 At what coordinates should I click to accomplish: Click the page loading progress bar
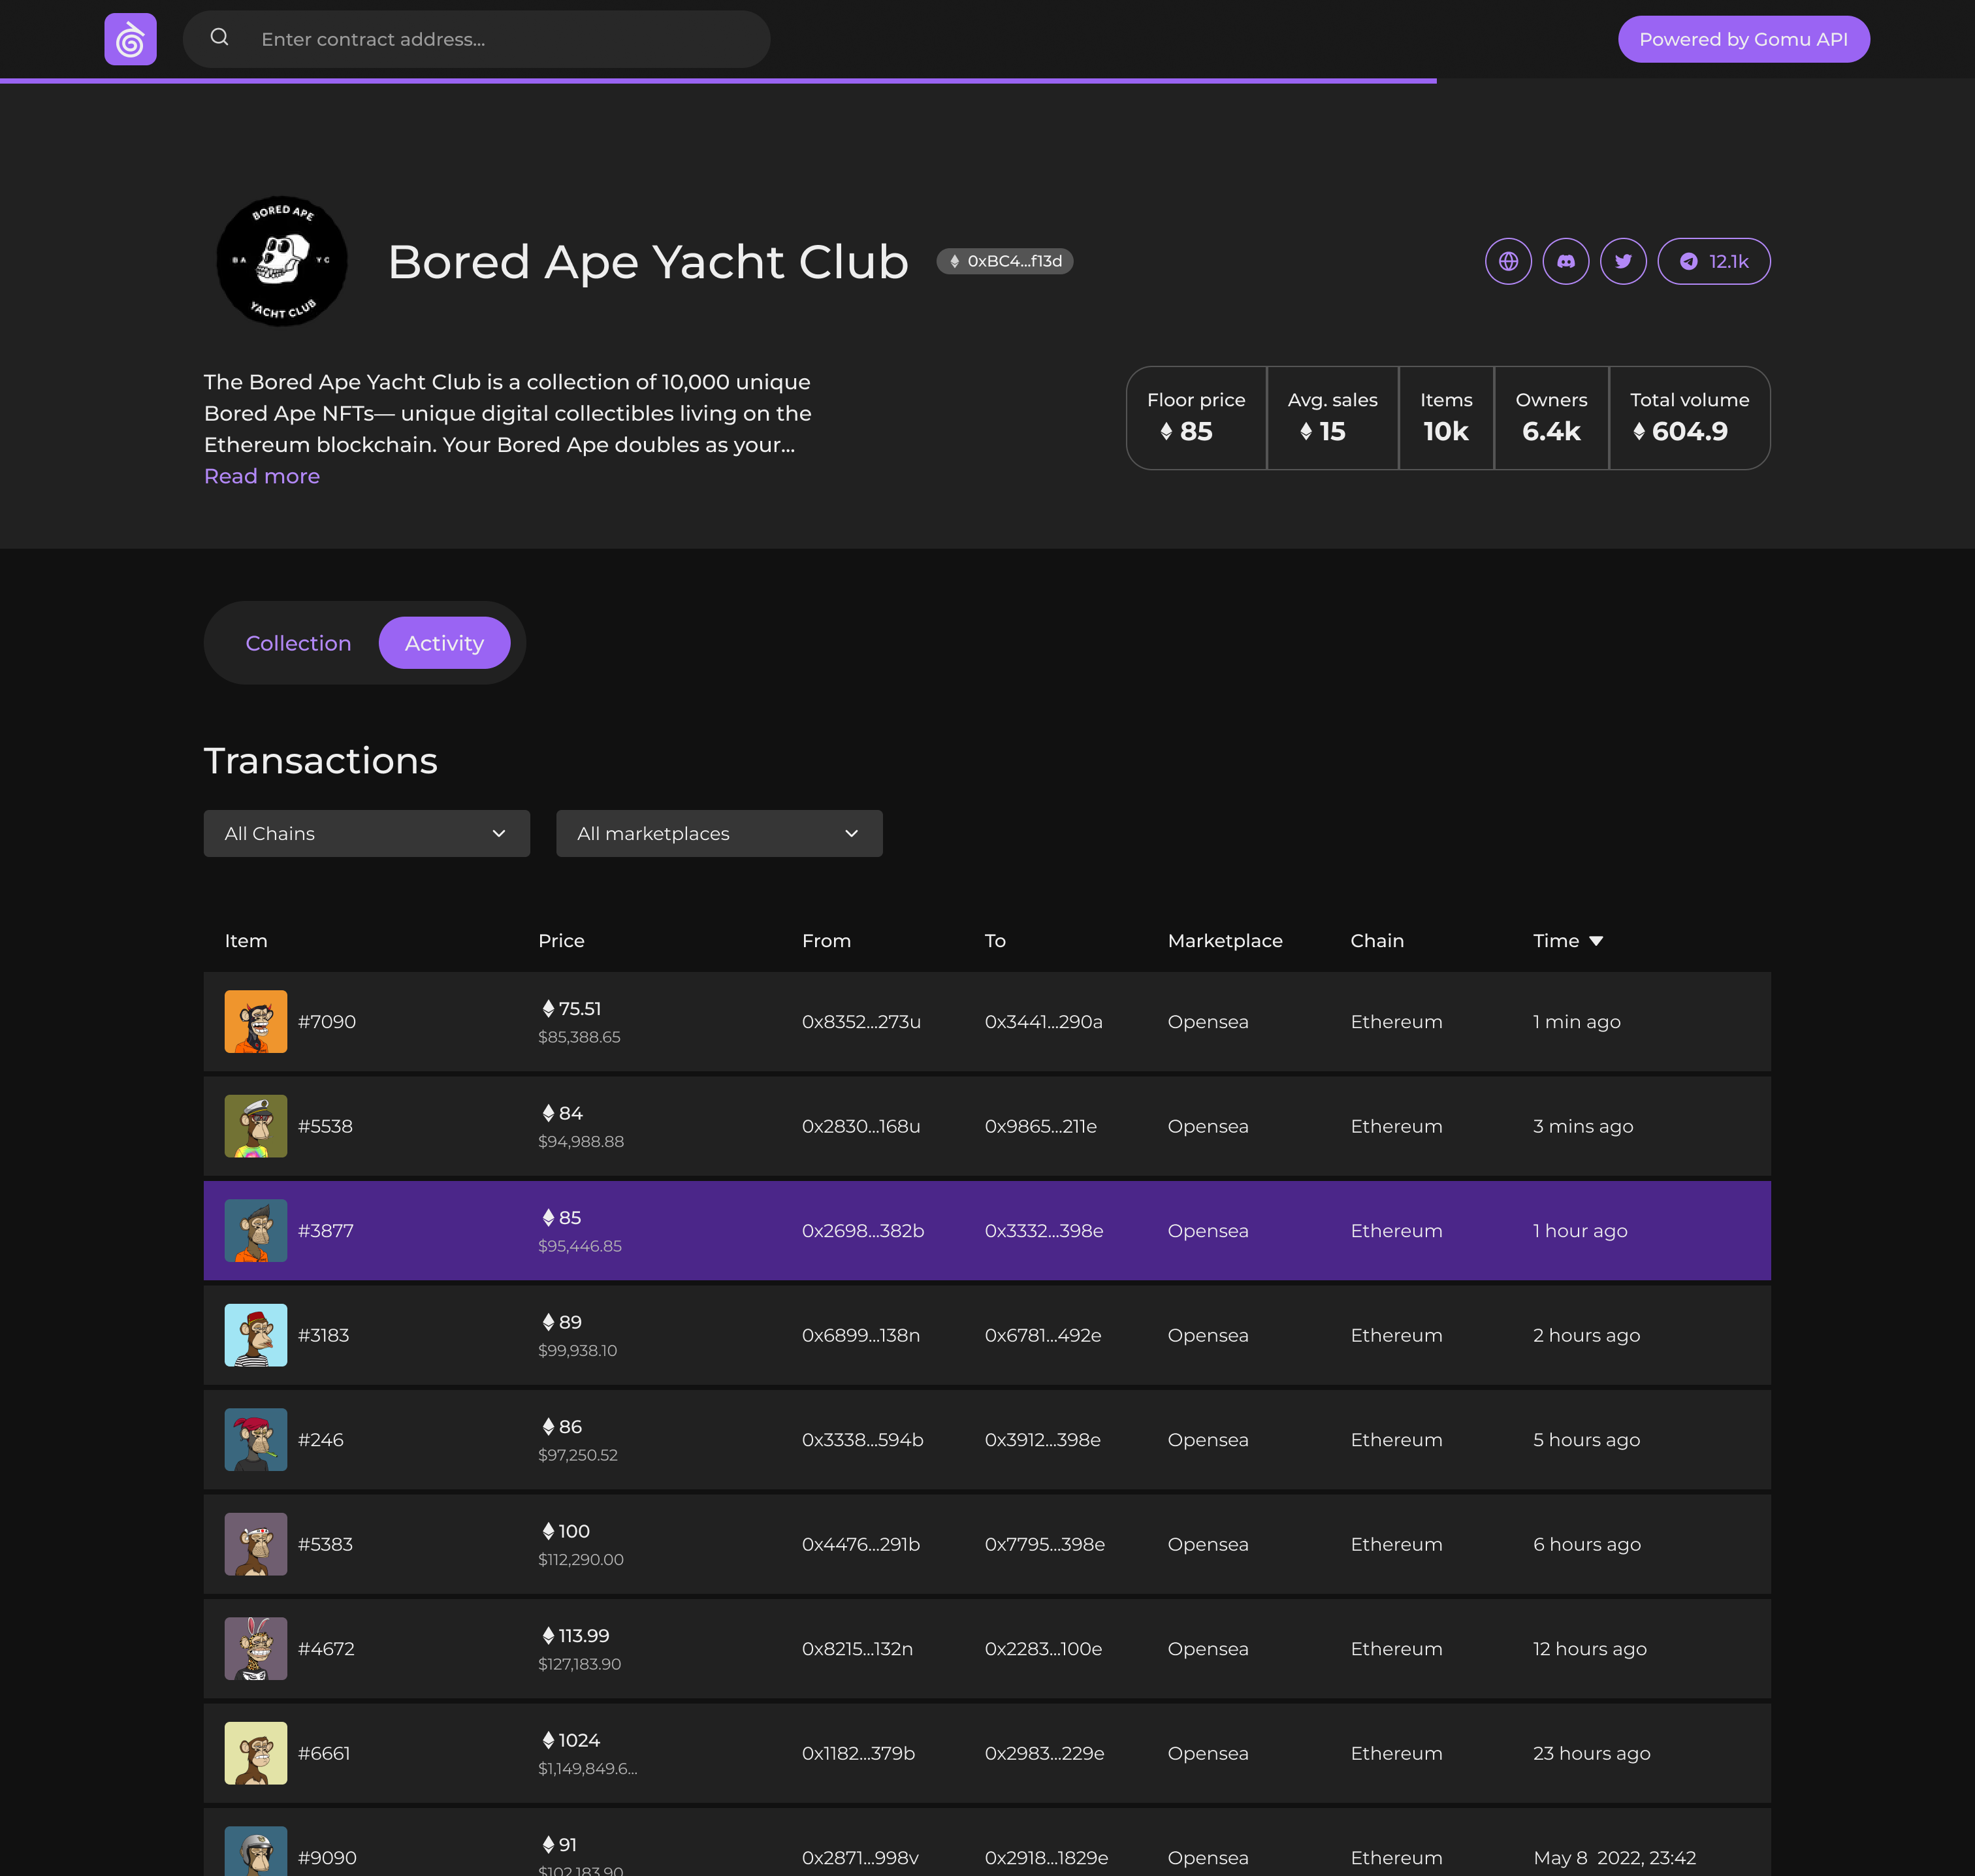coord(718,81)
